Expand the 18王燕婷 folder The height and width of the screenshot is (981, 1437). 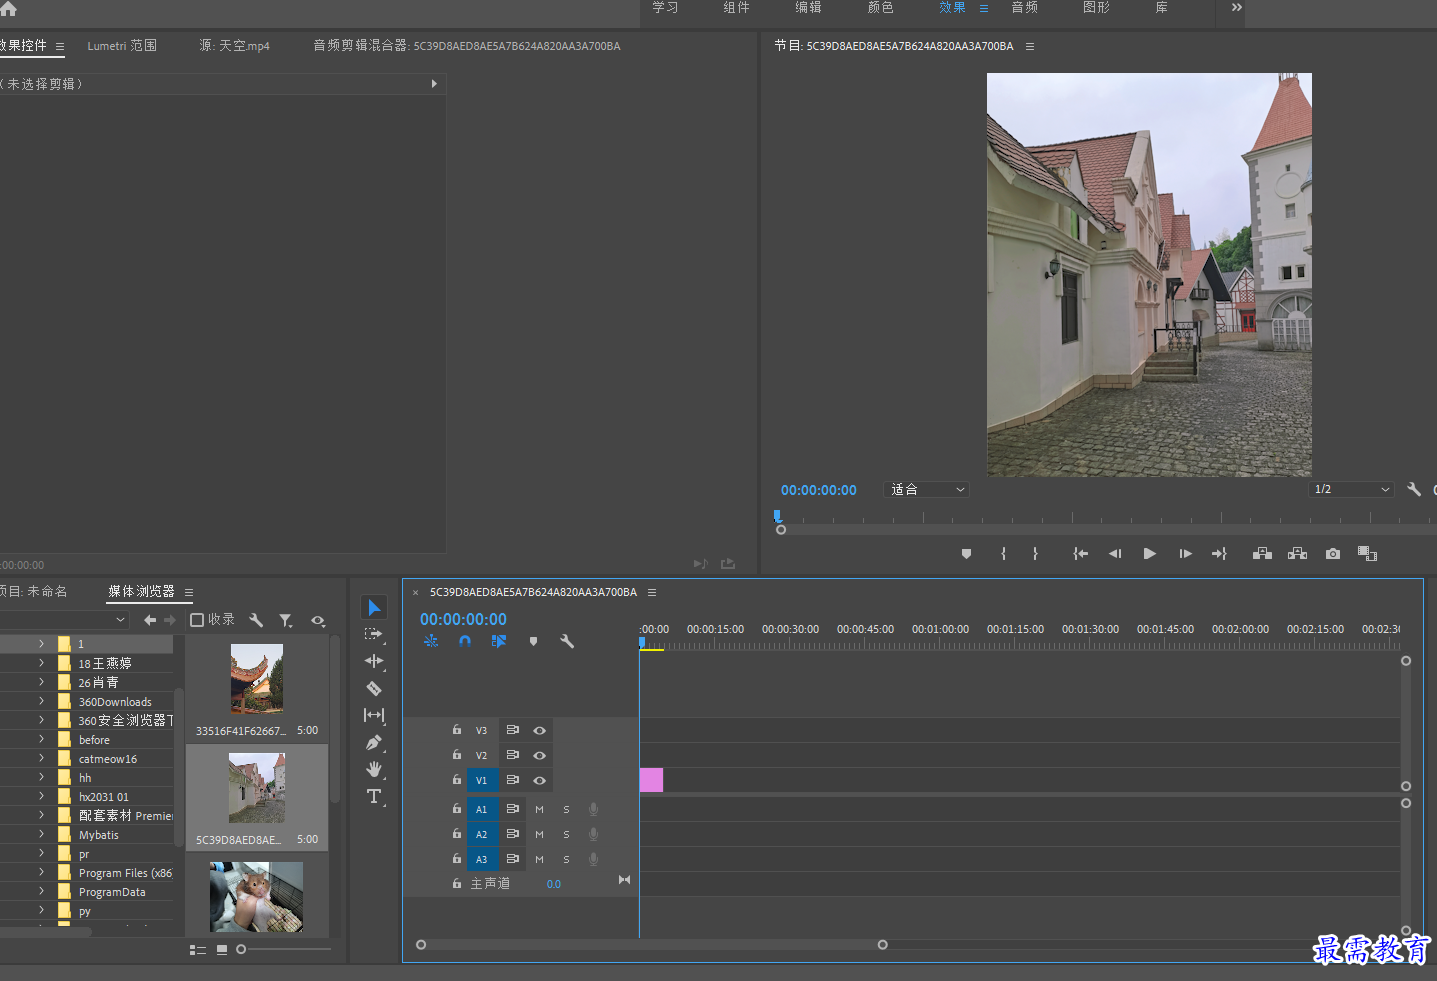coord(41,663)
